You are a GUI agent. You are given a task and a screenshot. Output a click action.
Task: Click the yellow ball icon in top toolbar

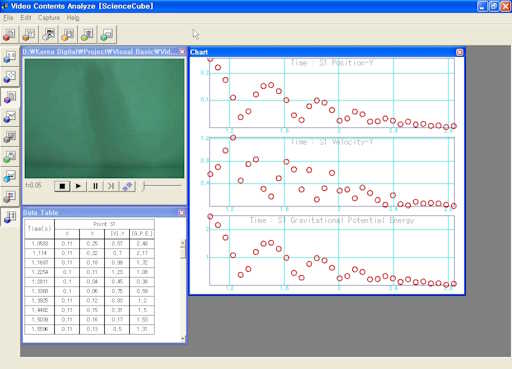[68, 34]
